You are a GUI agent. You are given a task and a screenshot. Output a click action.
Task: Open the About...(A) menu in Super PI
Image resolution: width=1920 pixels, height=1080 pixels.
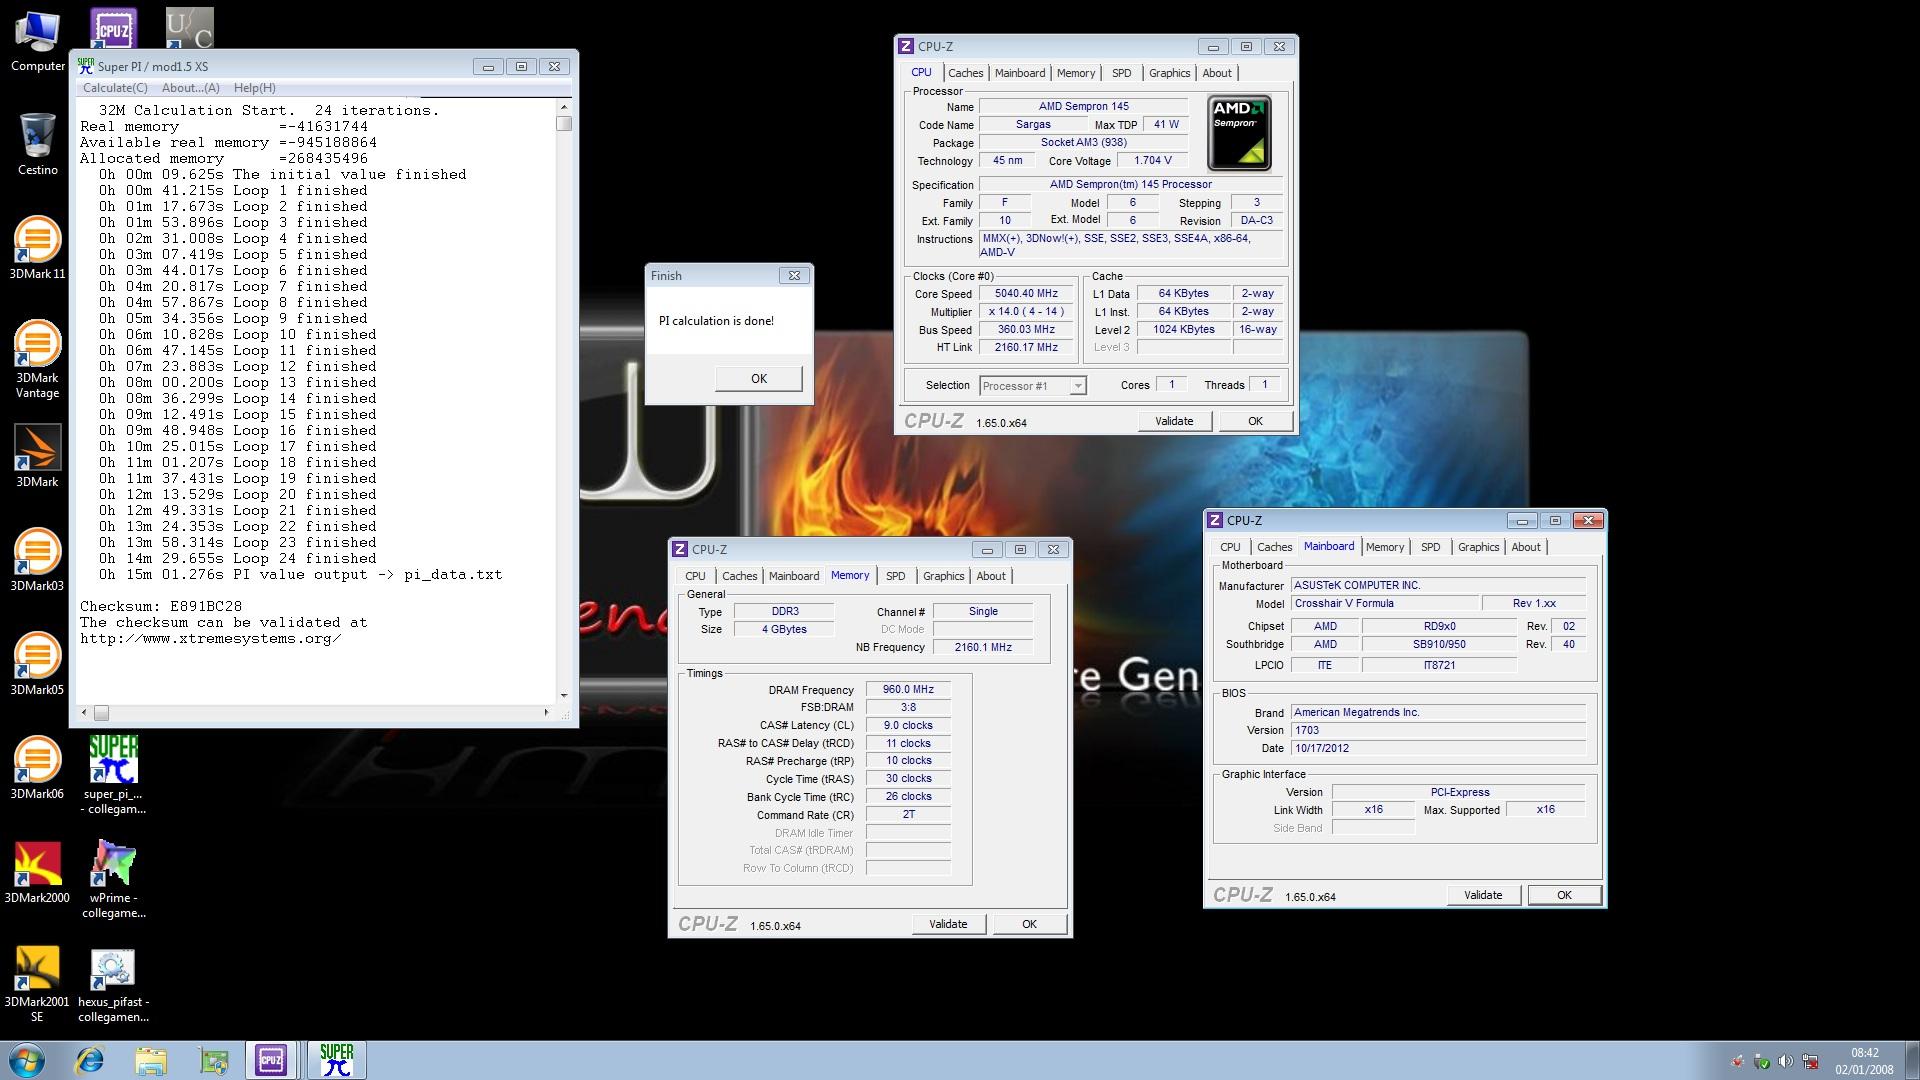pyautogui.click(x=190, y=88)
